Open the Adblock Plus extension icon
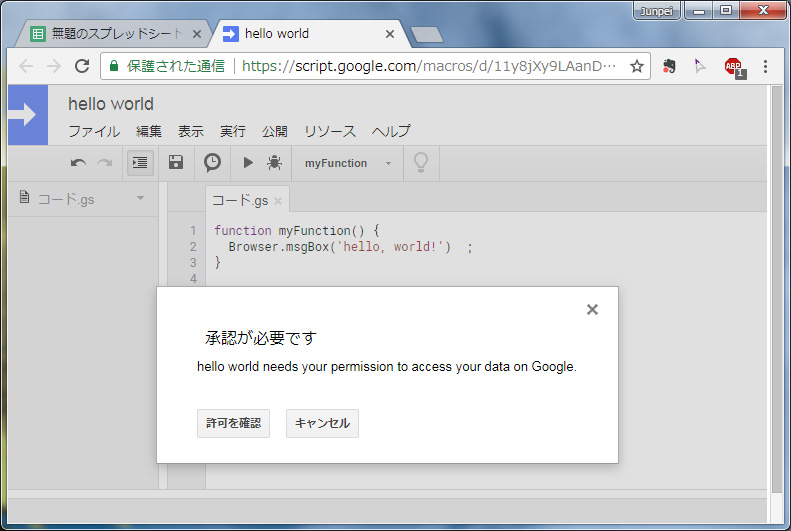The image size is (791, 531). click(735, 67)
